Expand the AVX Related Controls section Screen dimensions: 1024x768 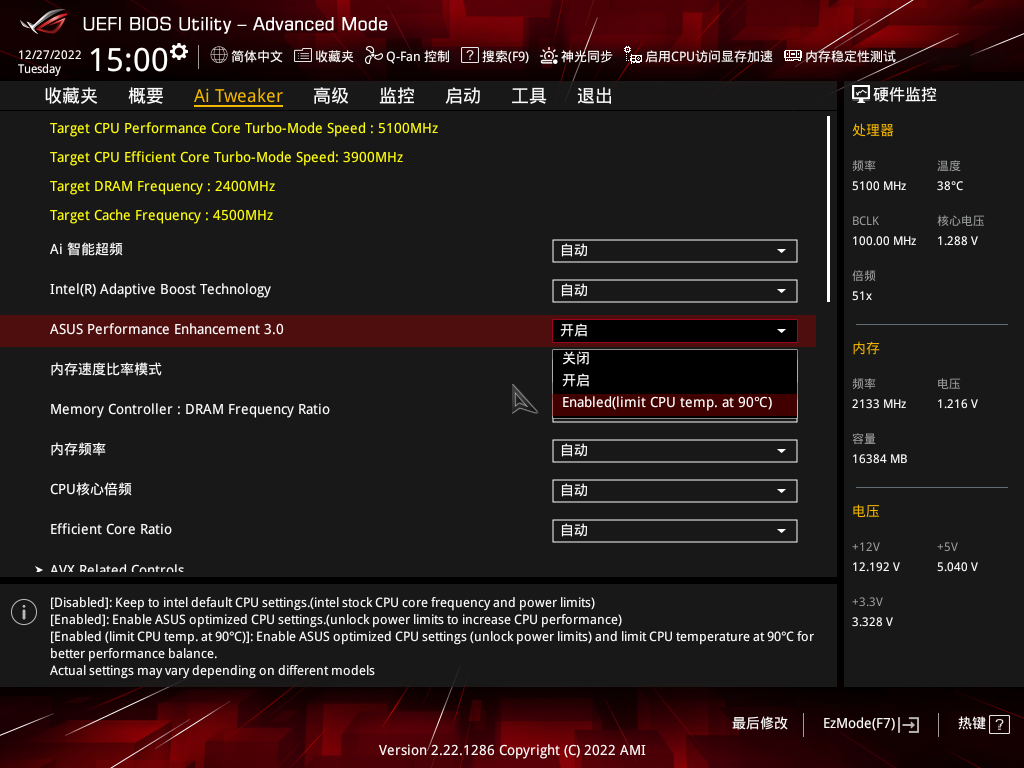tap(117, 567)
